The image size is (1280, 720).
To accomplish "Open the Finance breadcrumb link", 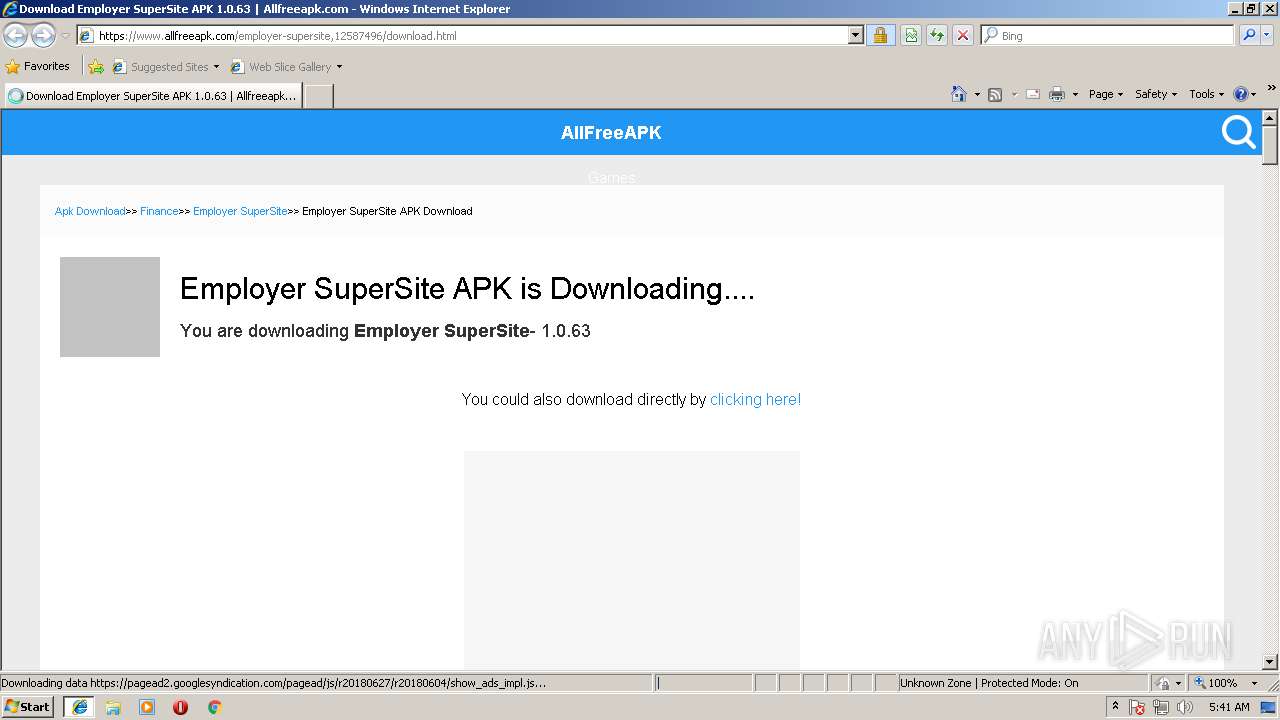I will coord(159,211).
